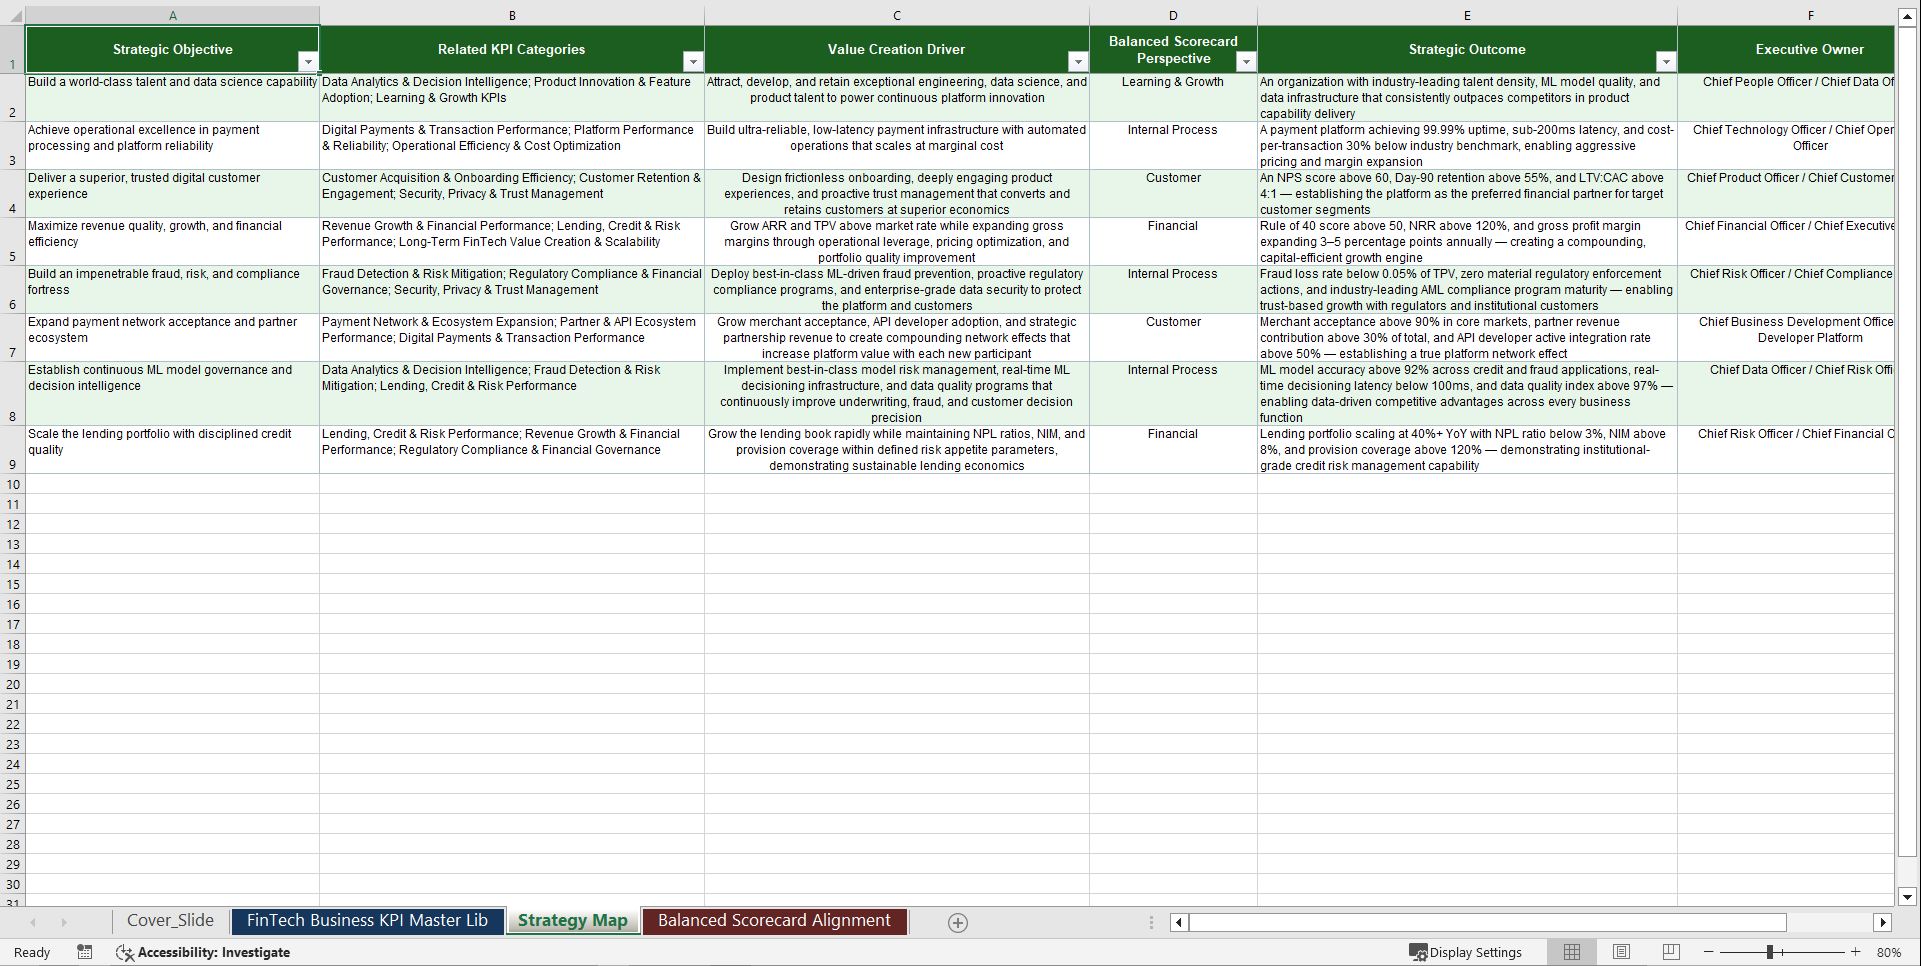Open Balanced Scorecard Perspective filter dropdown
Viewport: 1921px width, 966px height.
pos(1246,62)
